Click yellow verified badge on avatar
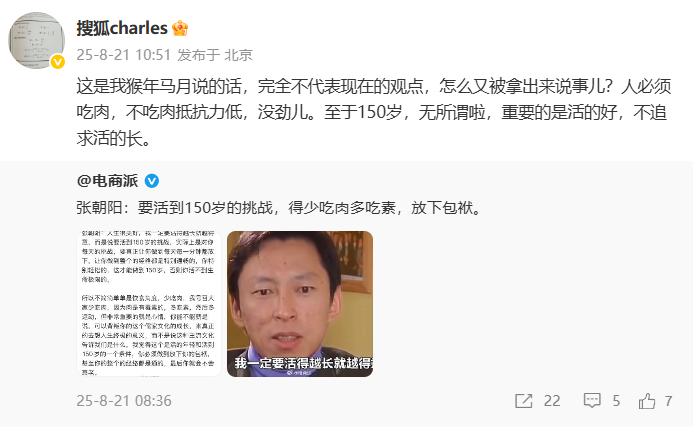The image size is (693, 440). pyautogui.click(x=57, y=62)
